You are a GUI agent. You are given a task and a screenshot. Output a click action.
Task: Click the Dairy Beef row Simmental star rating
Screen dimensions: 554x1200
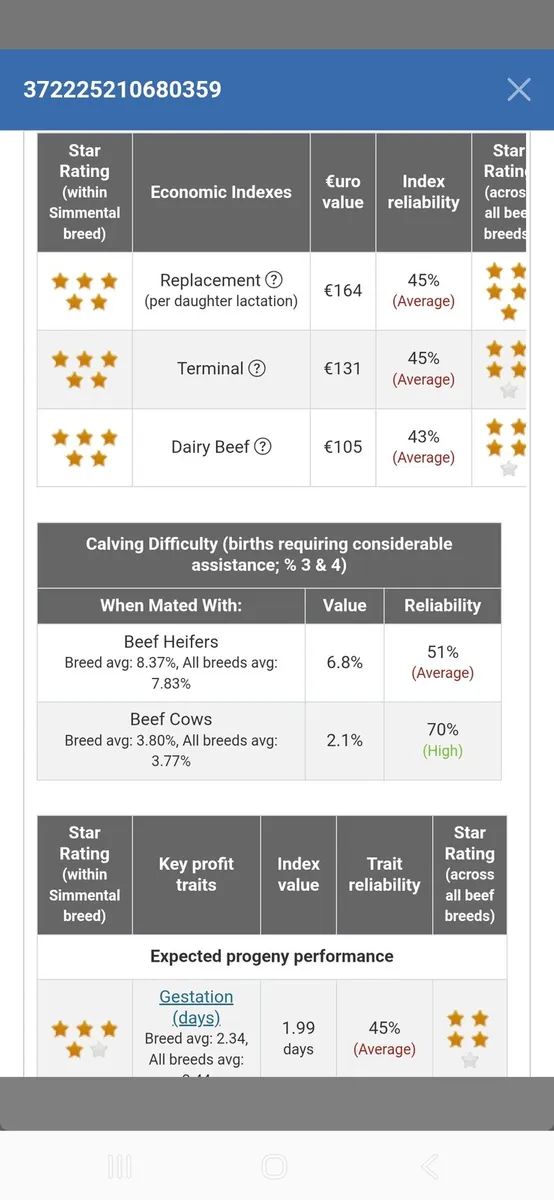click(x=85, y=447)
